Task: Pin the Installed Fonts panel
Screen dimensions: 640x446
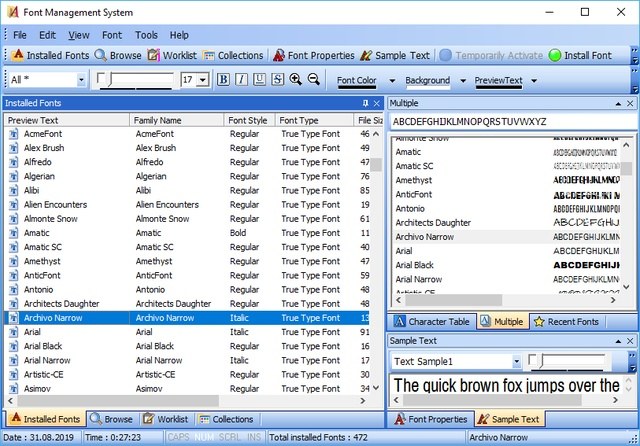Action: 366,103
